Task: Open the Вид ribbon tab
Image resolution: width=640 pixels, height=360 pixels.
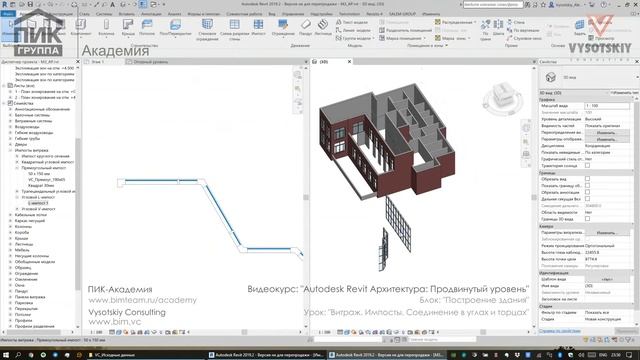Action: tap(272, 14)
